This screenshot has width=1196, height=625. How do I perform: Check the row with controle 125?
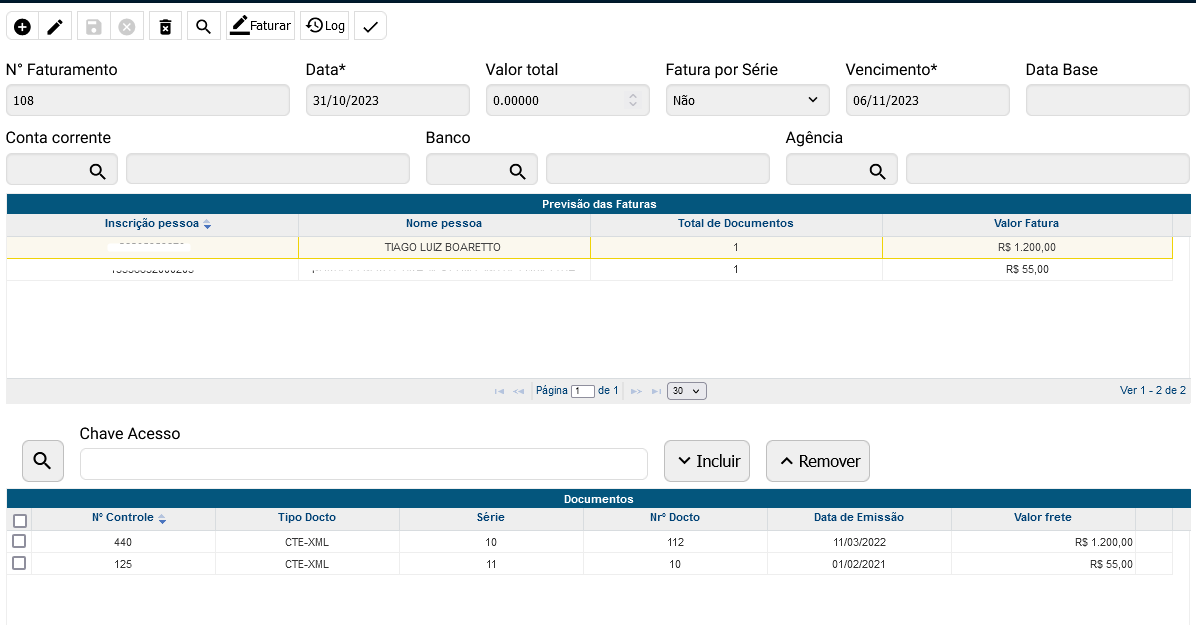tap(19, 563)
